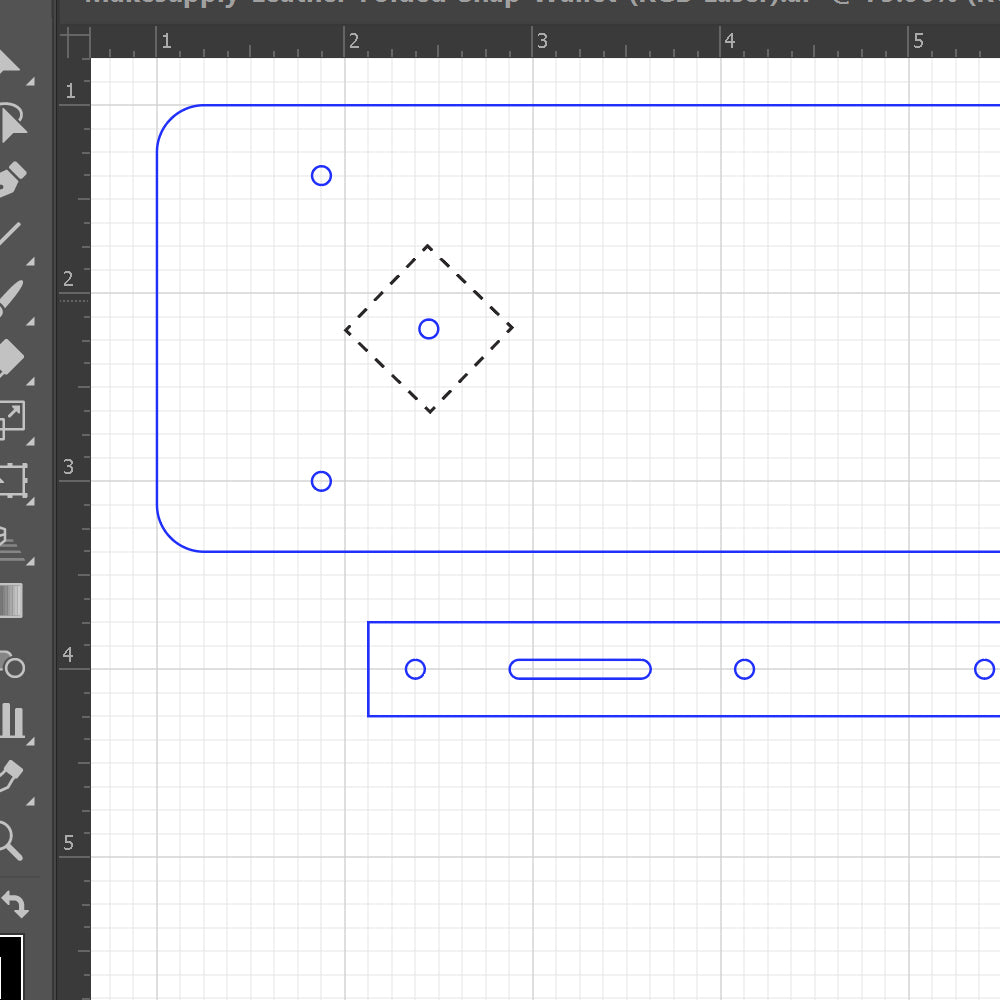The width and height of the screenshot is (1000, 1000).
Task: Select the Free Transform tool
Action: [x=12, y=480]
